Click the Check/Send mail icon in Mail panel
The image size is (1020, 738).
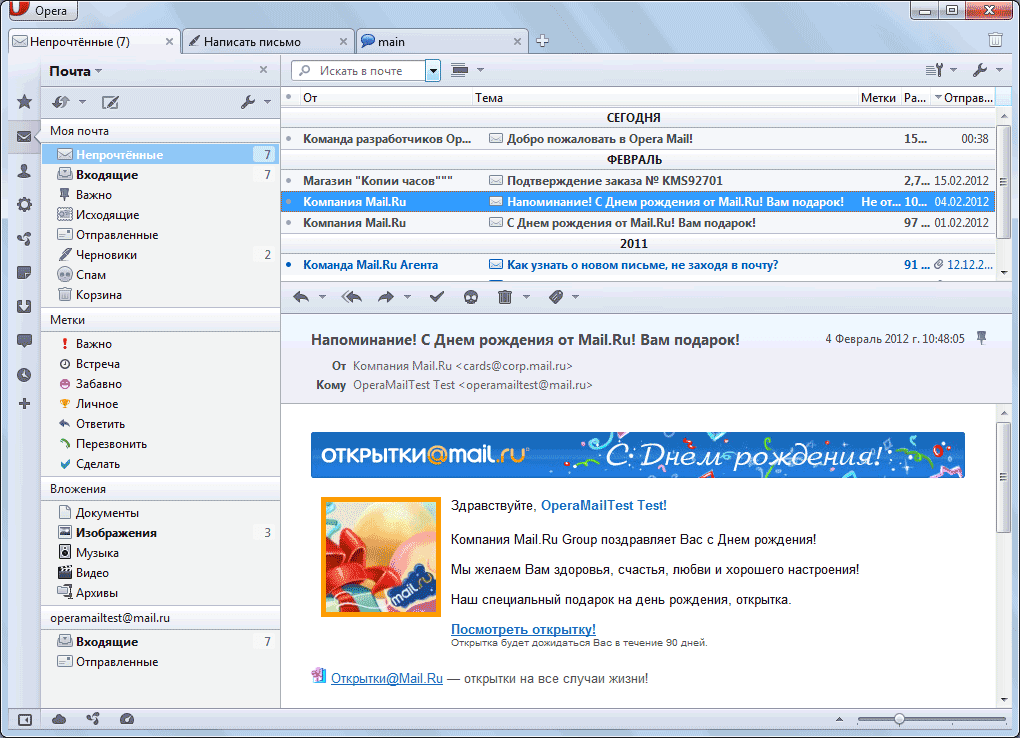click(x=61, y=102)
